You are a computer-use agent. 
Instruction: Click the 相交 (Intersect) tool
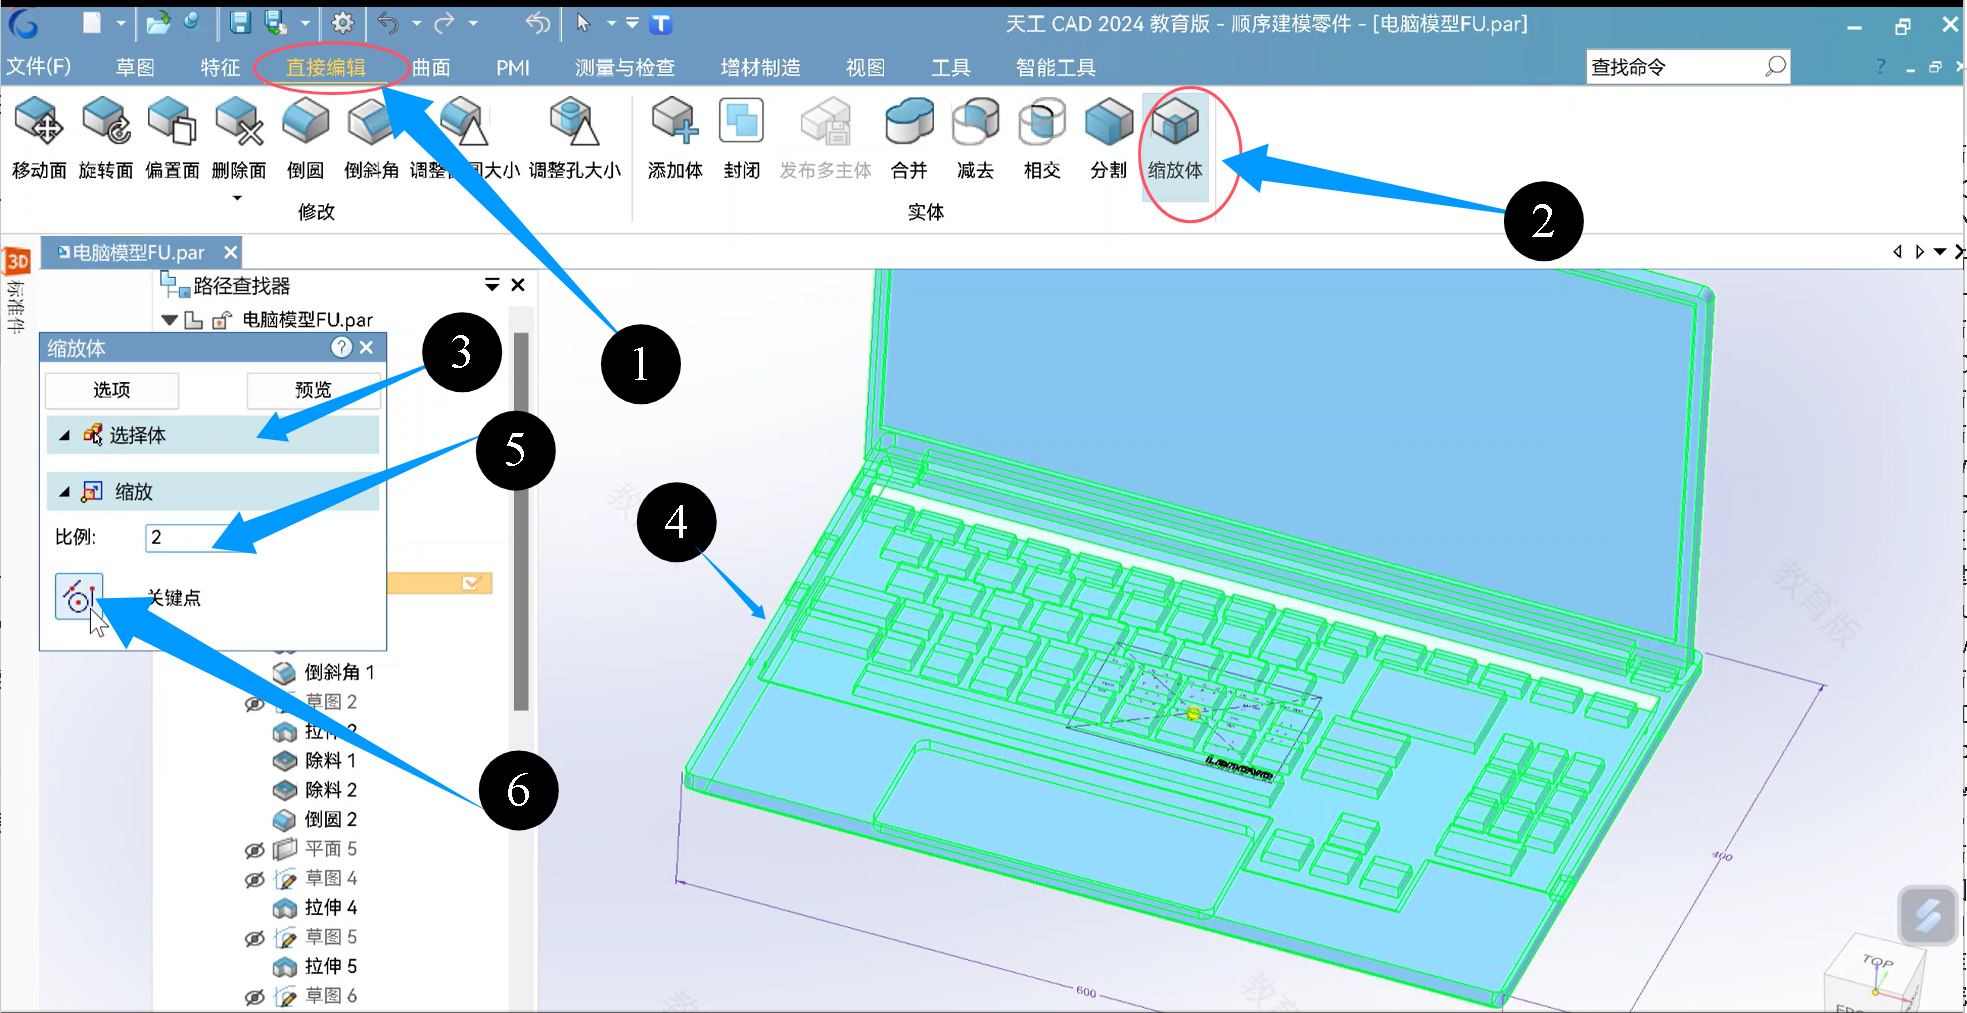(1042, 138)
